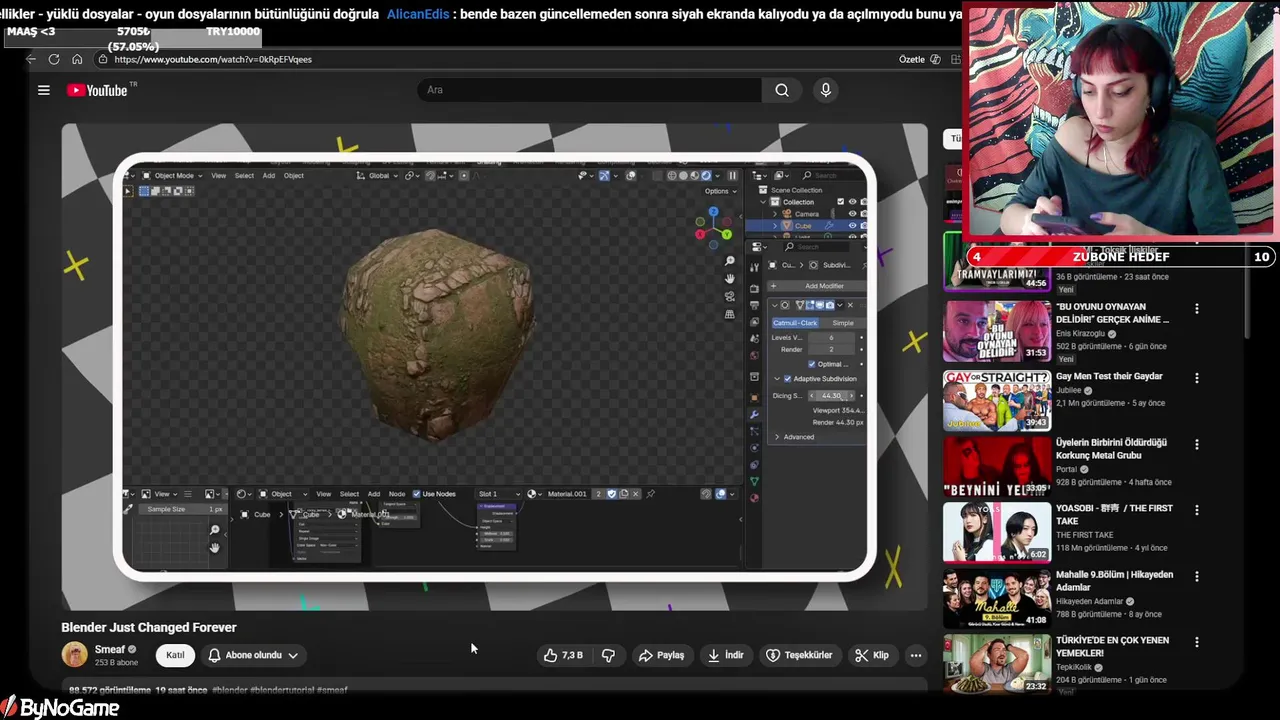Image resolution: width=1280 pixels, height=720 pixels.
Task: Click the zoom magnifier in Blender viewport
Action: tap(730, 261)
